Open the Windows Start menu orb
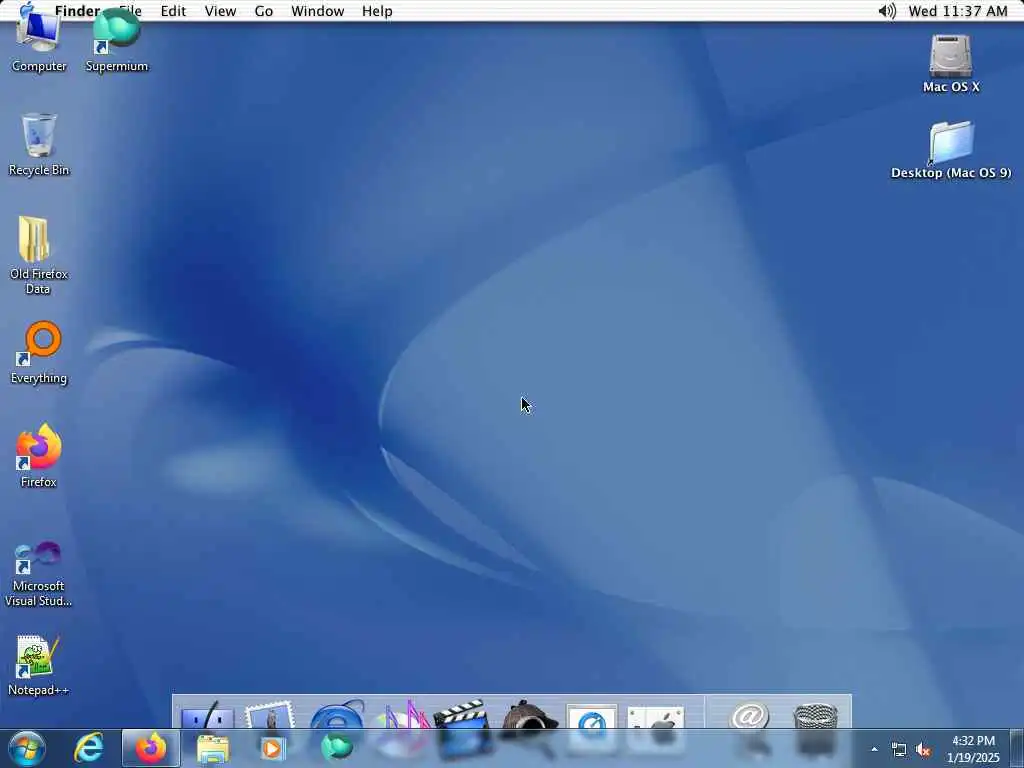This screenshot has width=1024, height=768. [27, 748]
